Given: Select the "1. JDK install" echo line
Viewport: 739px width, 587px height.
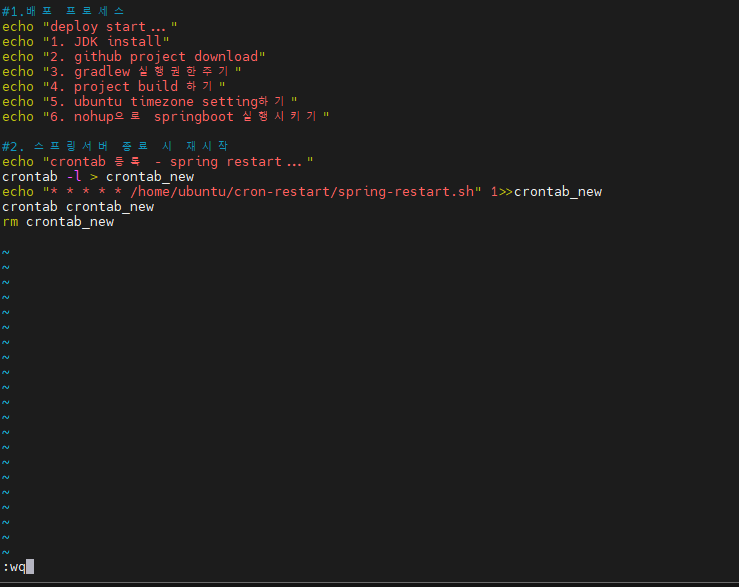Looking at the screenshot, I should [x=86, y=41].
